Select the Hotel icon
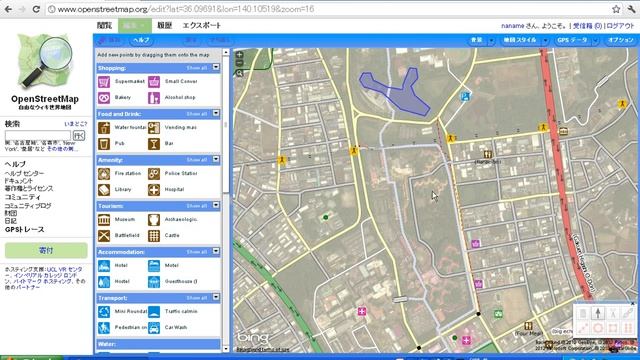The image size is (640, 360). tap(104, 266)
